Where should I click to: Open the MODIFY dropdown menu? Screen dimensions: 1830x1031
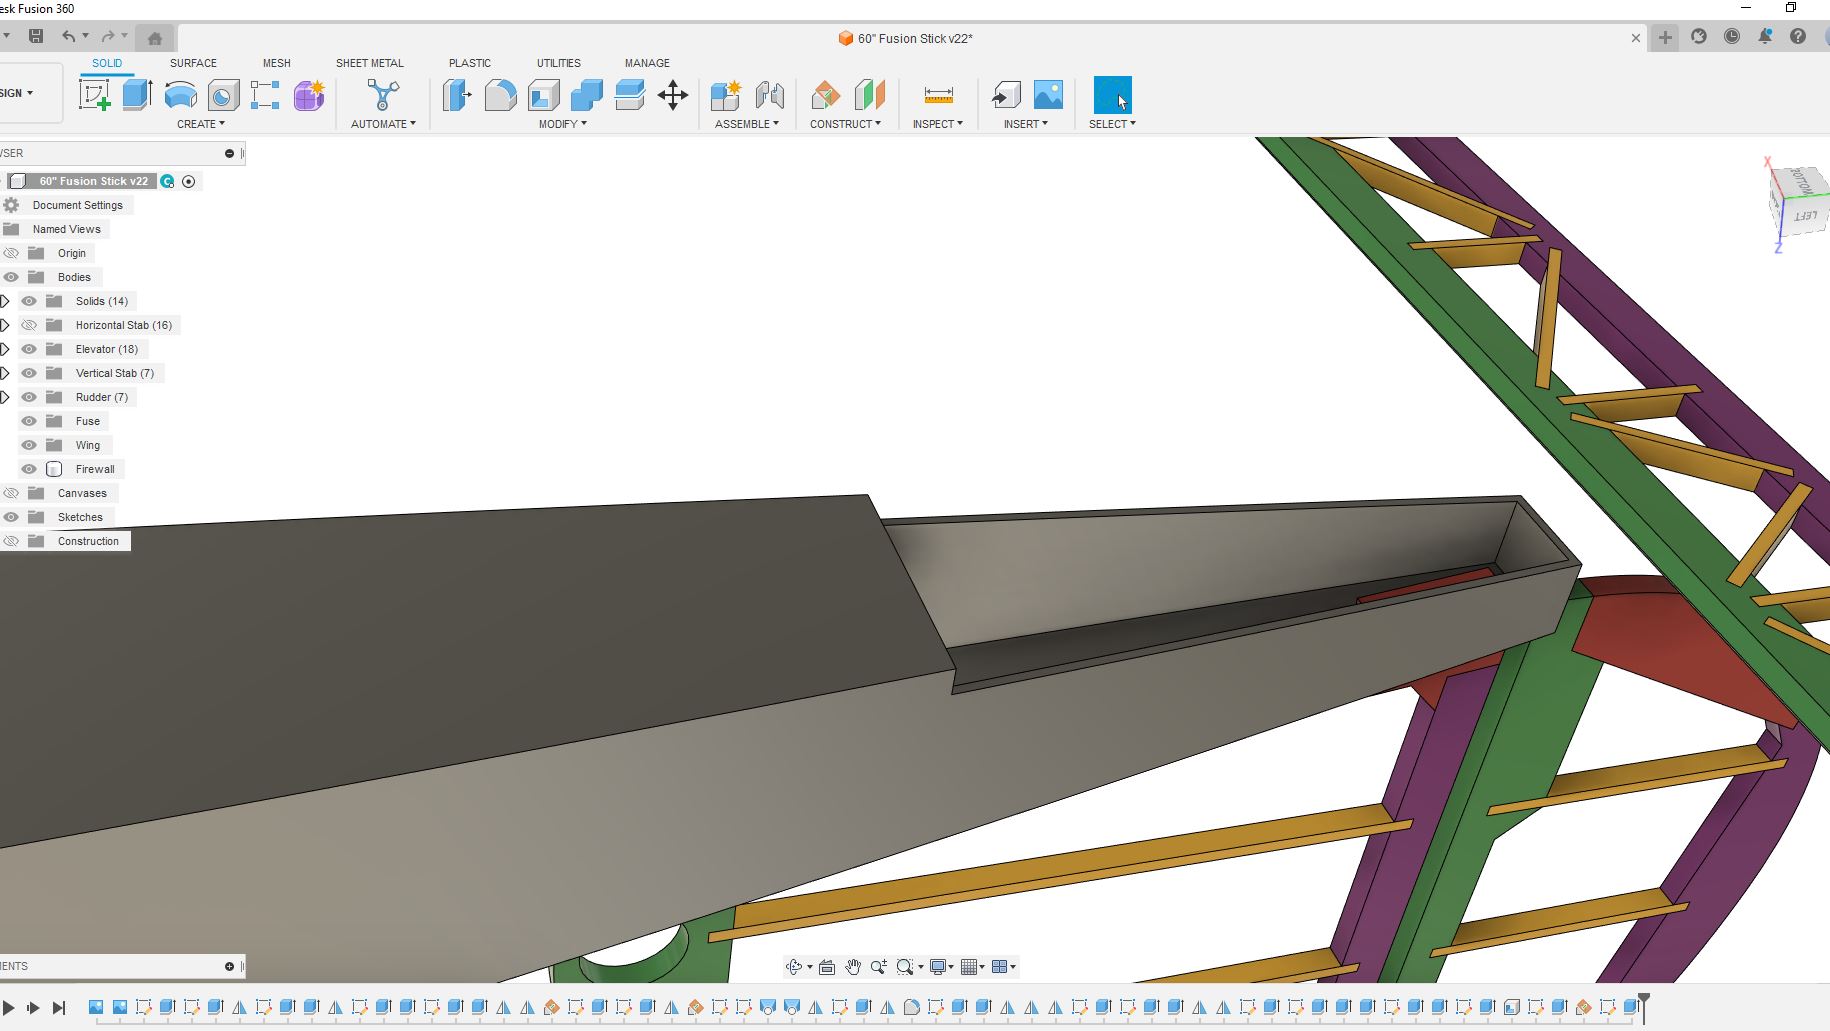(562, 124)
